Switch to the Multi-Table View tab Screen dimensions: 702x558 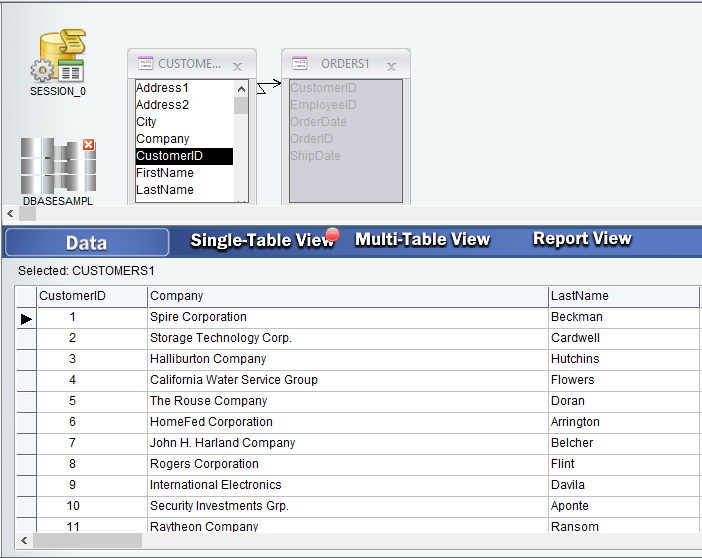[x=422, y=240]
